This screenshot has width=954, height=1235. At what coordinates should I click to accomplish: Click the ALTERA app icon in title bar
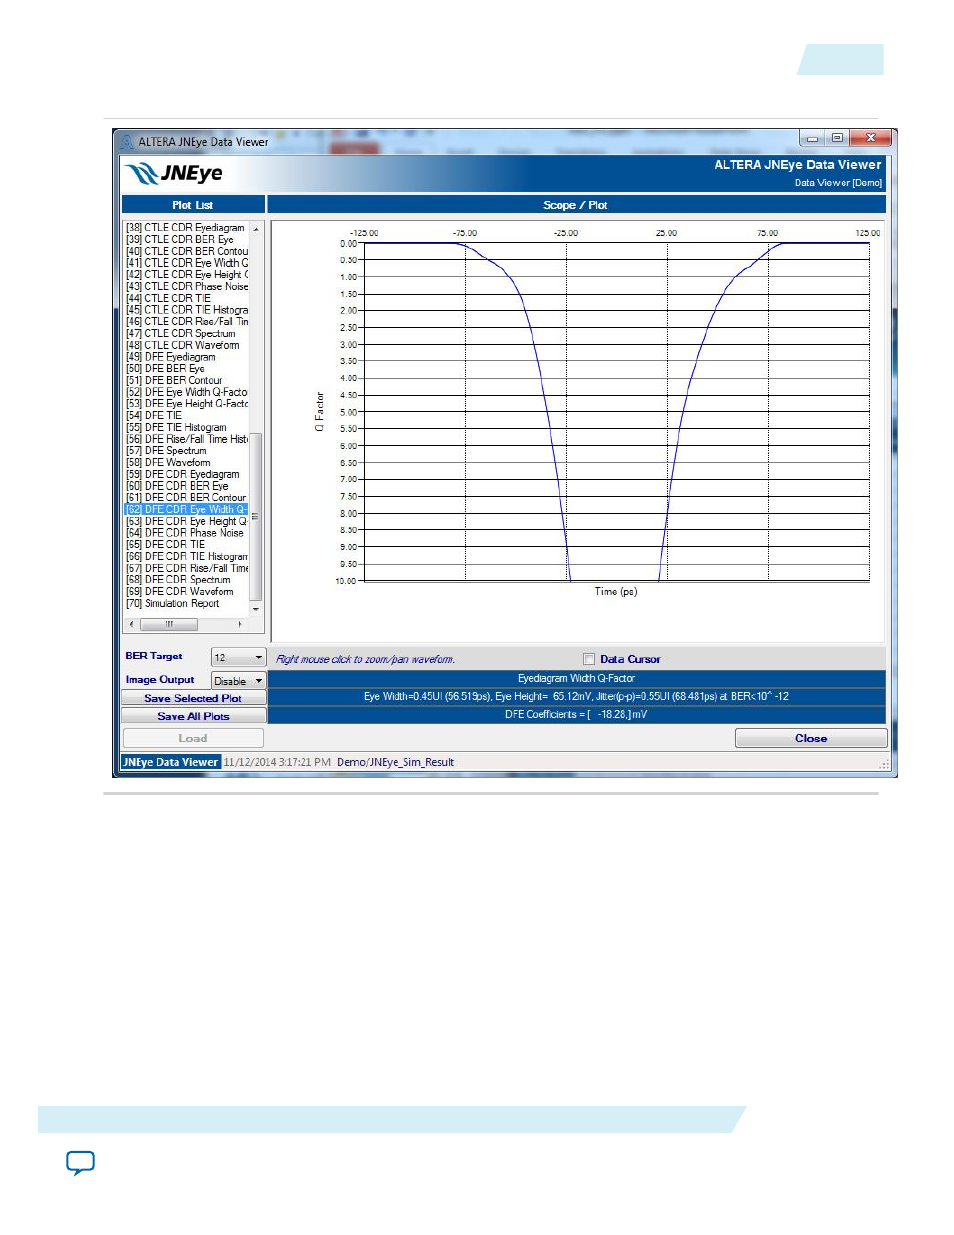[127, 142]
